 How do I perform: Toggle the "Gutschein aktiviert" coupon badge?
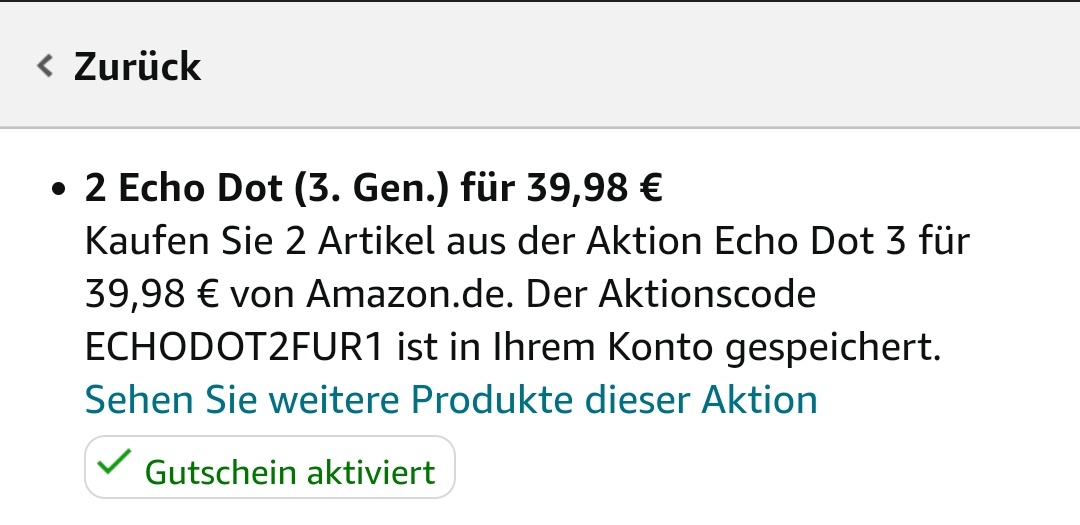[270, 467]
